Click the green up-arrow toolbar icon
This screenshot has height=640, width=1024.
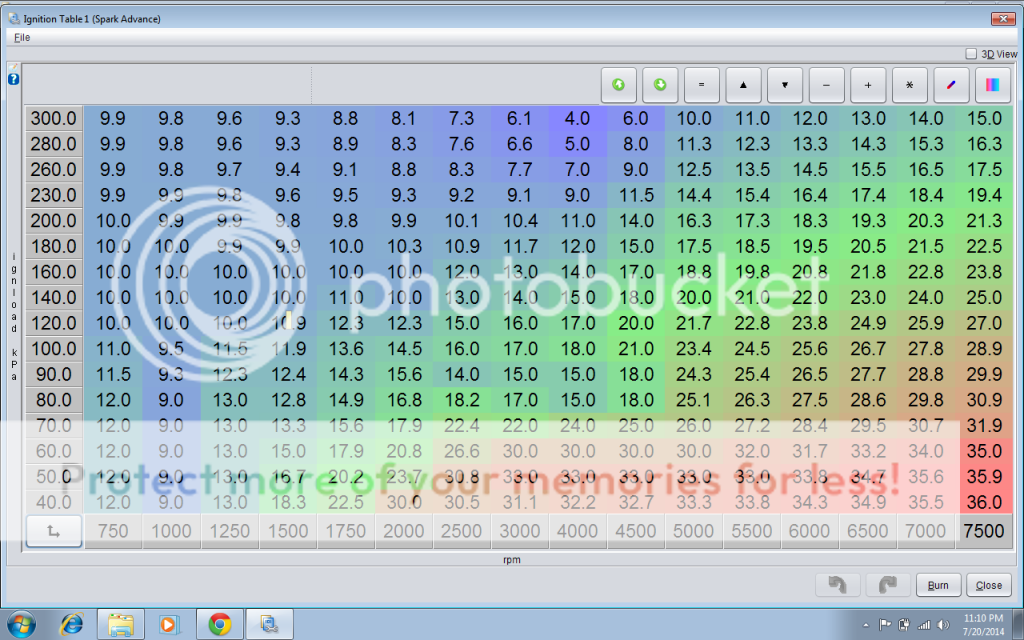tap(618, 85)
